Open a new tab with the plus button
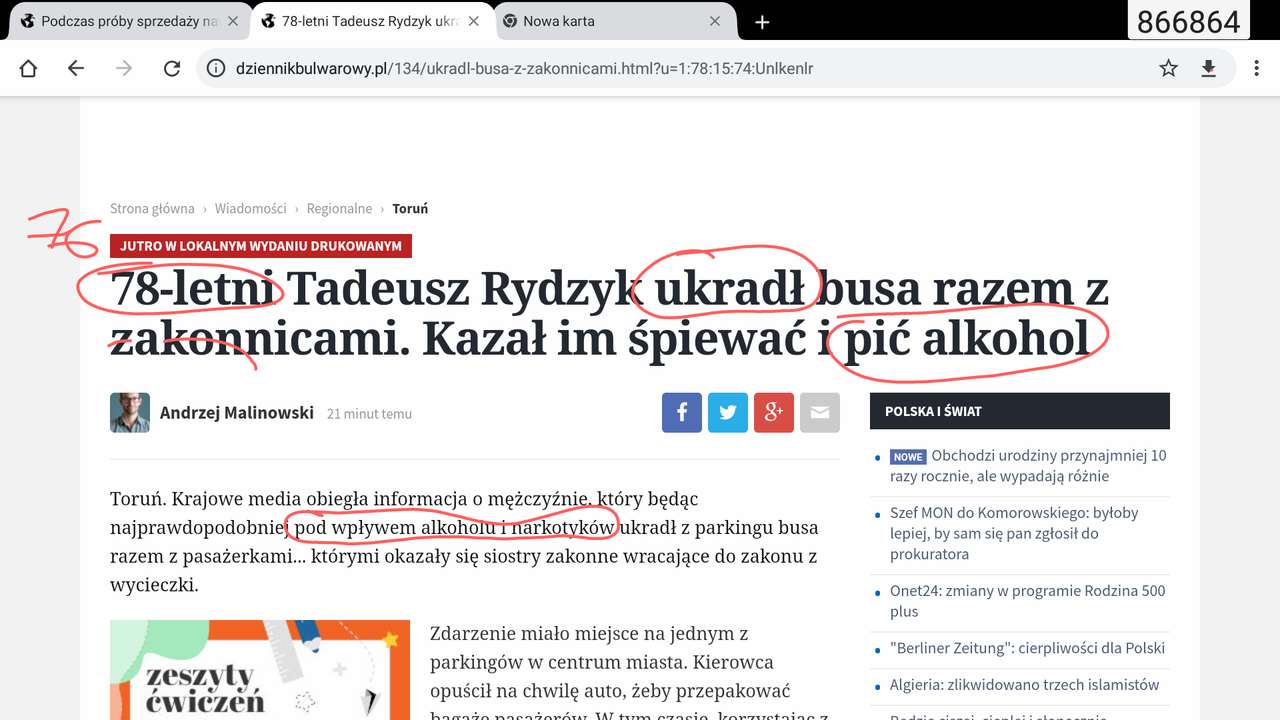 click(x=762, y=21)
